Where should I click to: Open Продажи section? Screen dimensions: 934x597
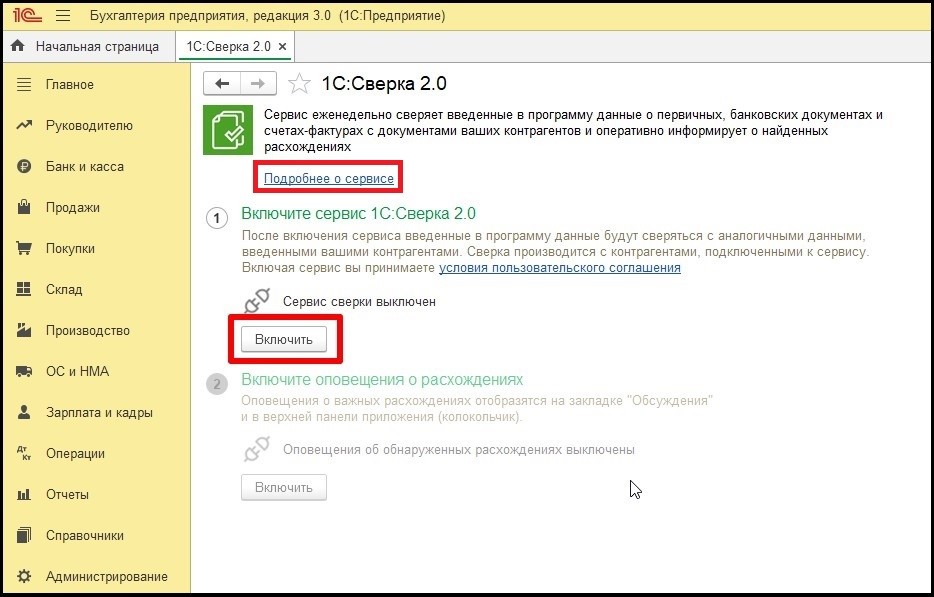73,208
